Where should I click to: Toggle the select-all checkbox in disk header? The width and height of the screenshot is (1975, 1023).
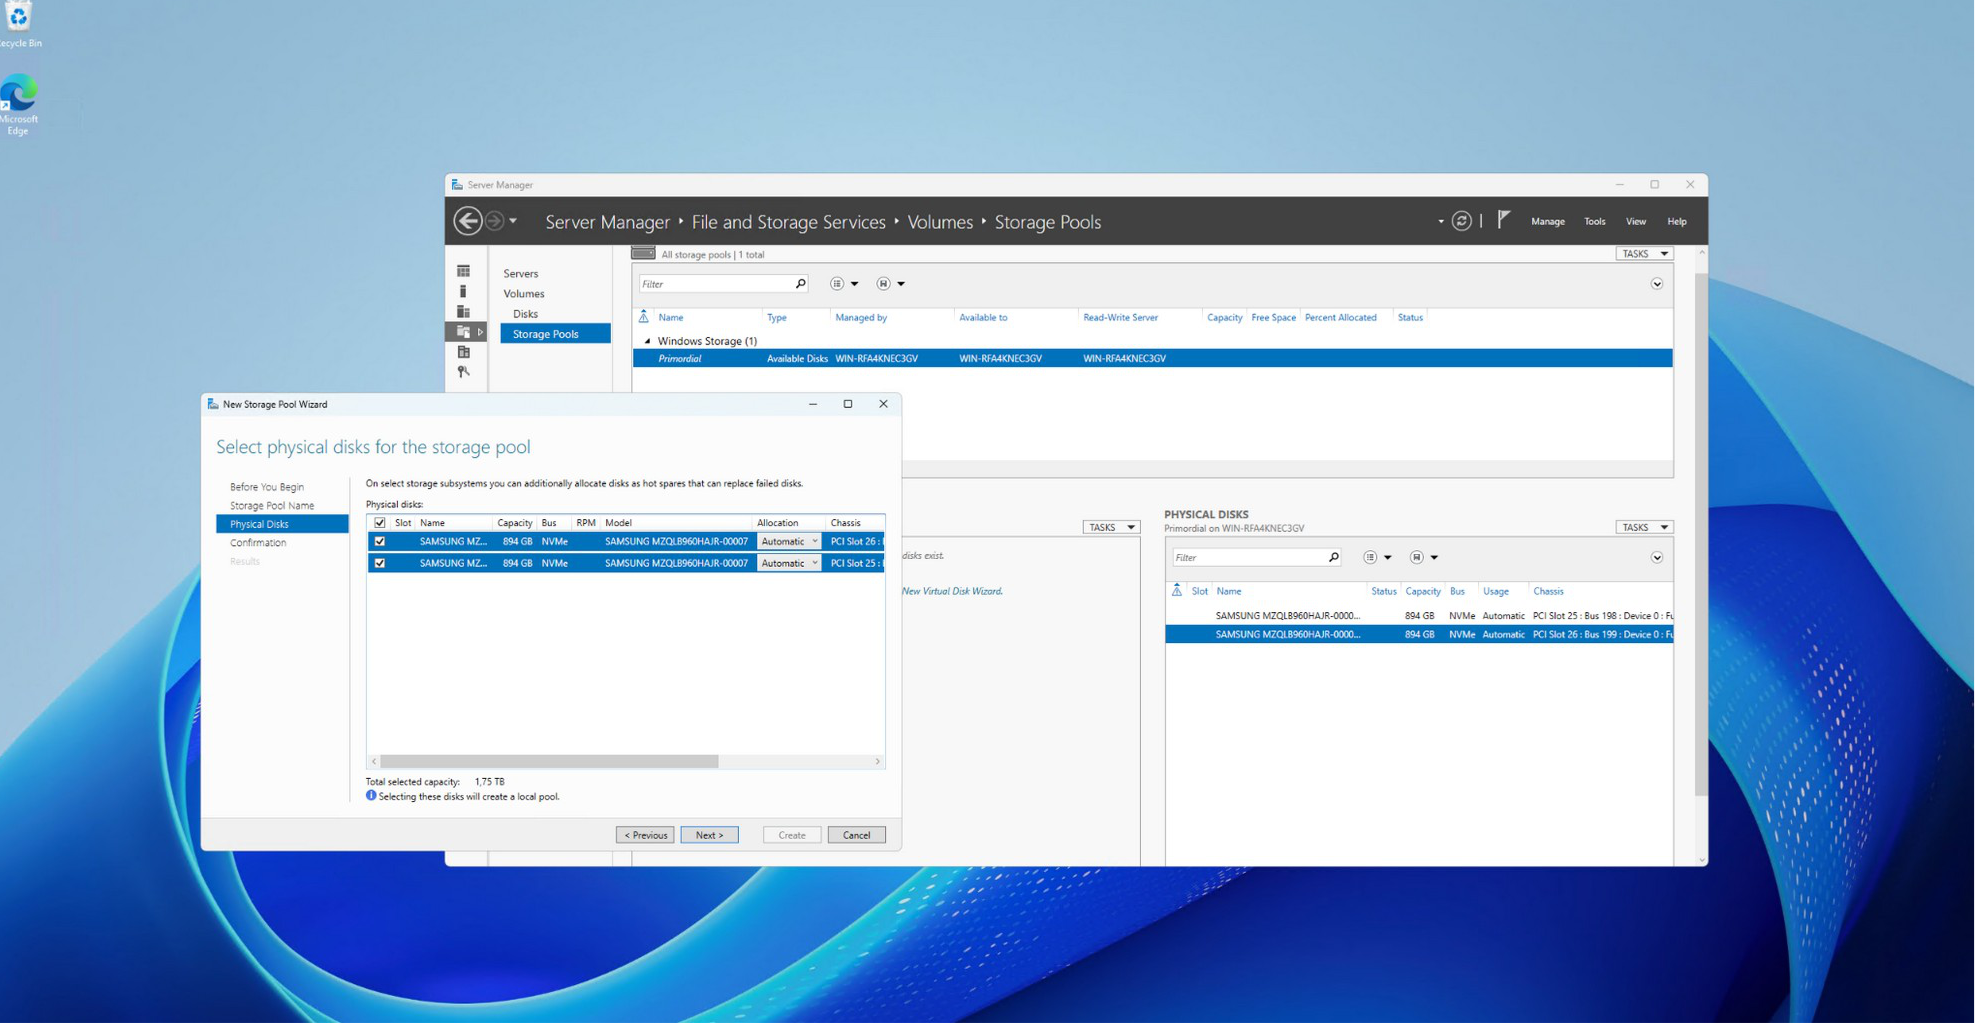click(380, 523)
